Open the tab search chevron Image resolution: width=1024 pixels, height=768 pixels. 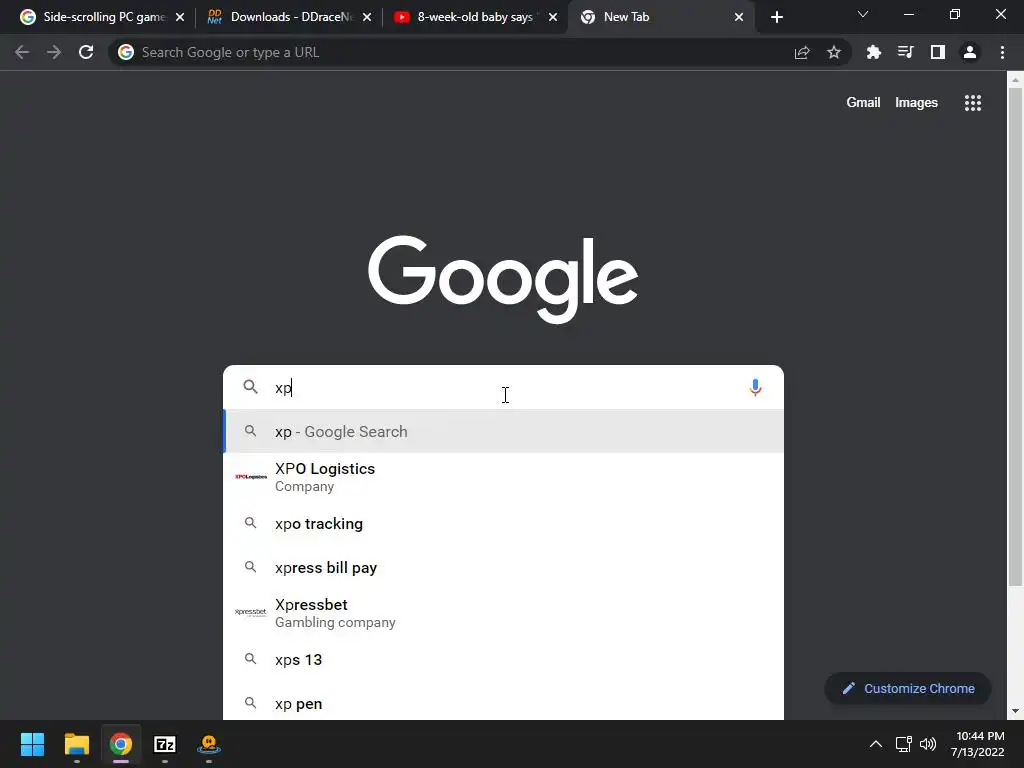(863, 14)
